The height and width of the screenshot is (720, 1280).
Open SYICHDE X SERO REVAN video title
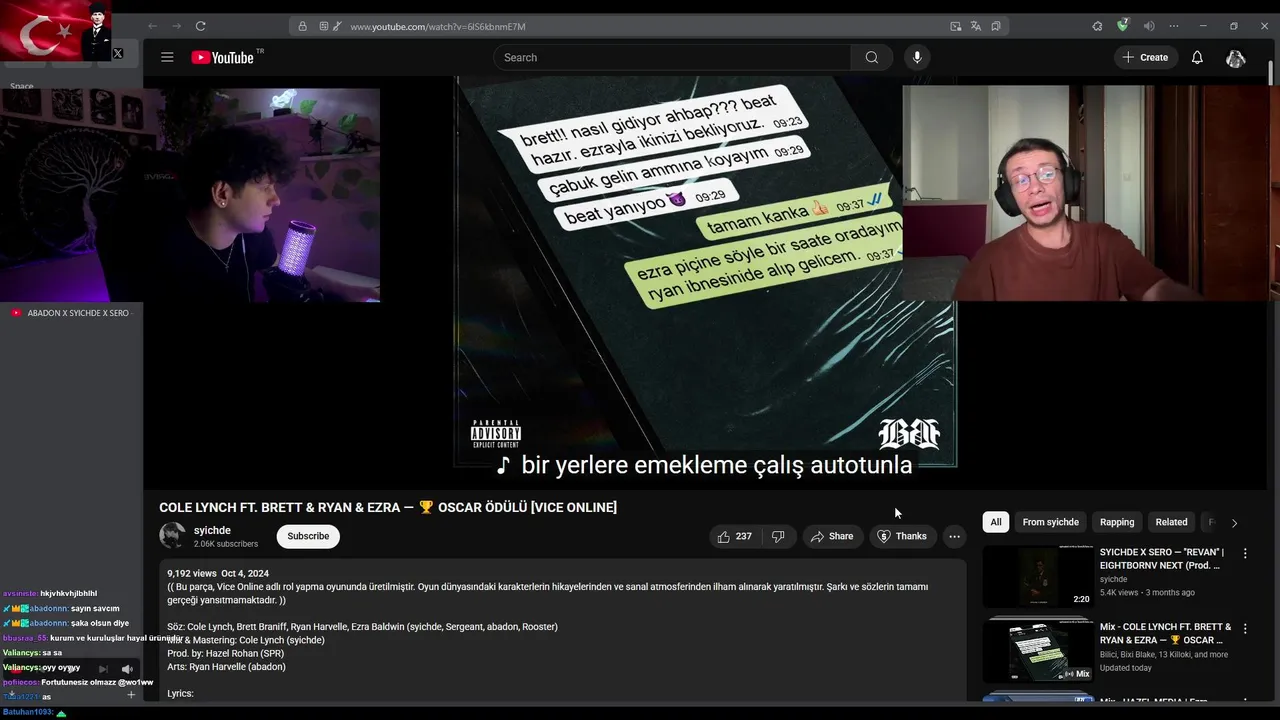coord(1161,559)
